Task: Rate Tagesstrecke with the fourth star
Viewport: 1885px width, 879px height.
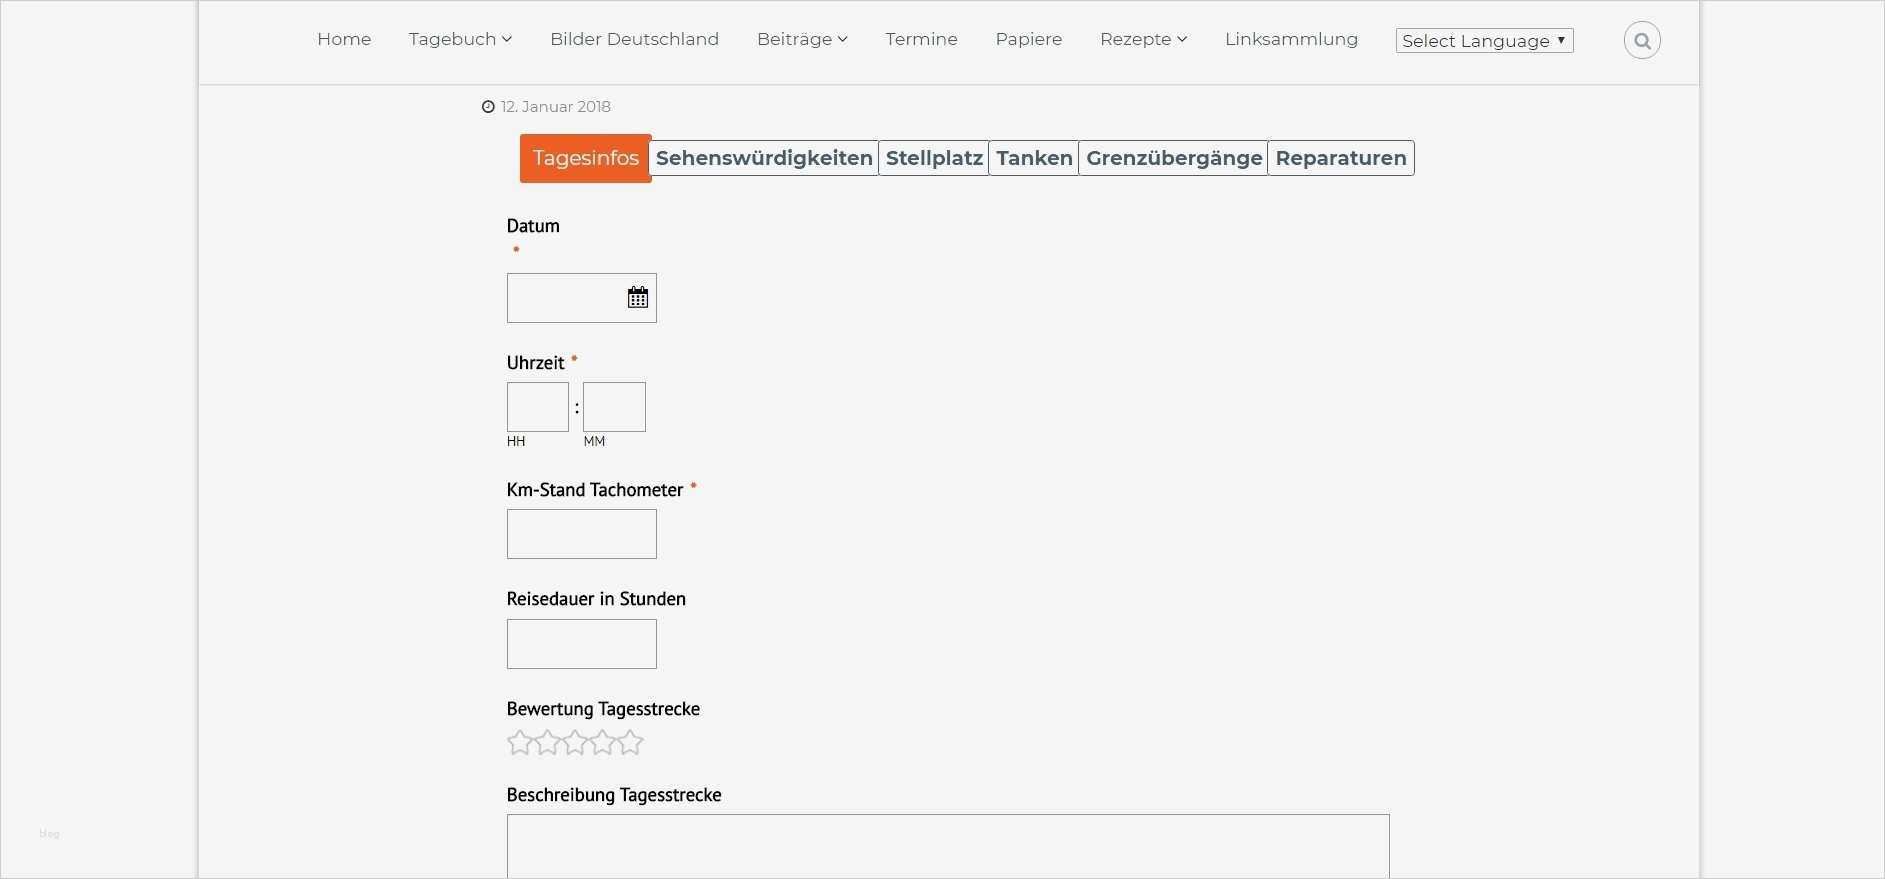Action: pyautogui.click(x=602, y=743)
